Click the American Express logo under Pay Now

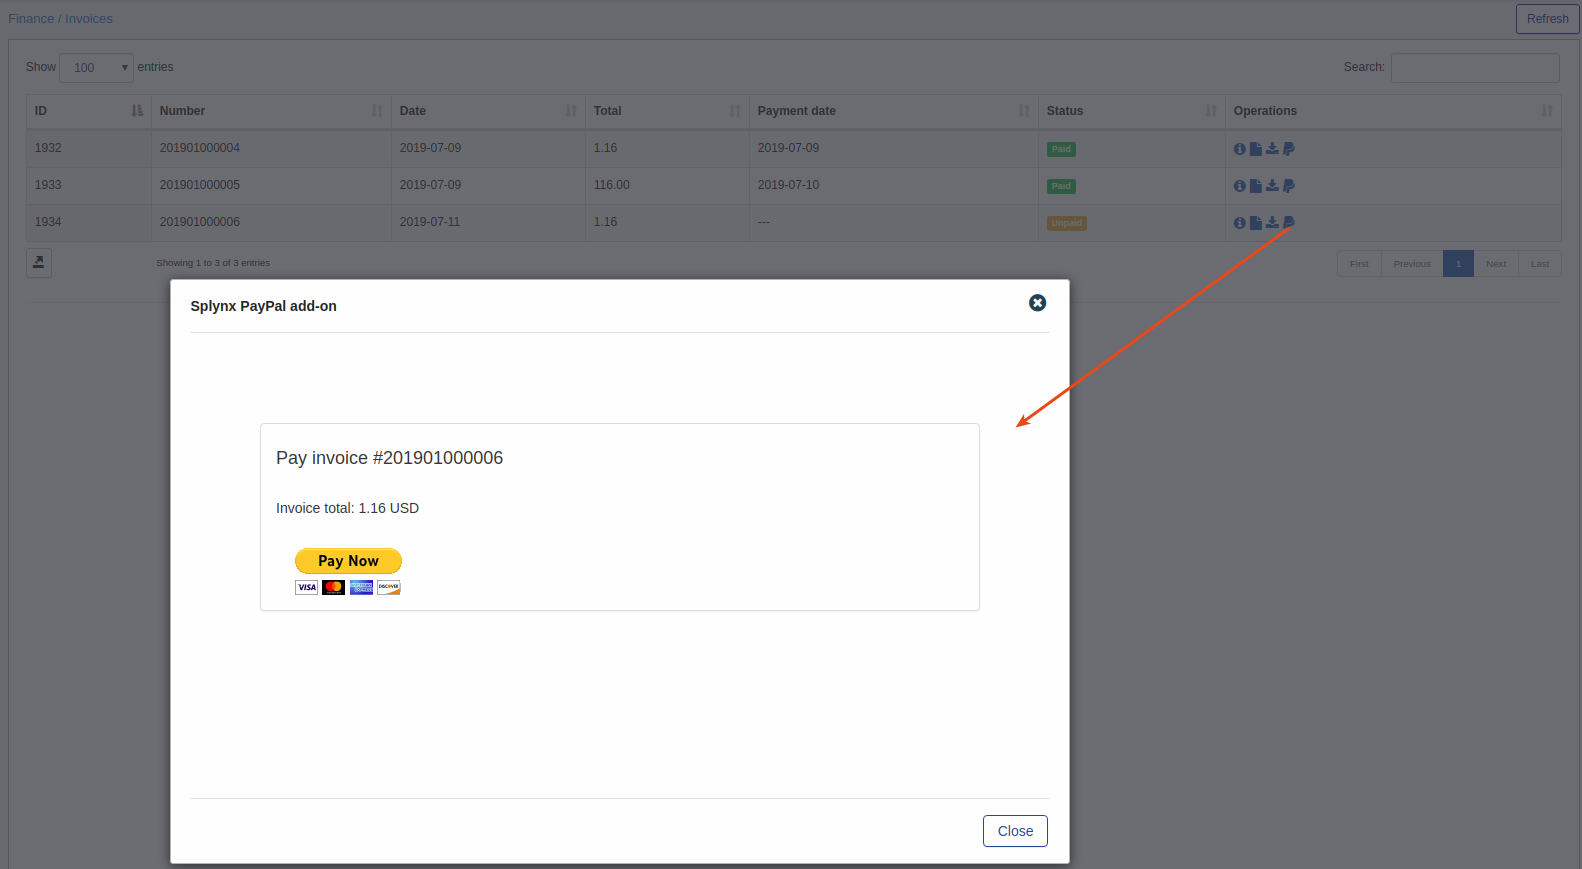pos(361,587)
